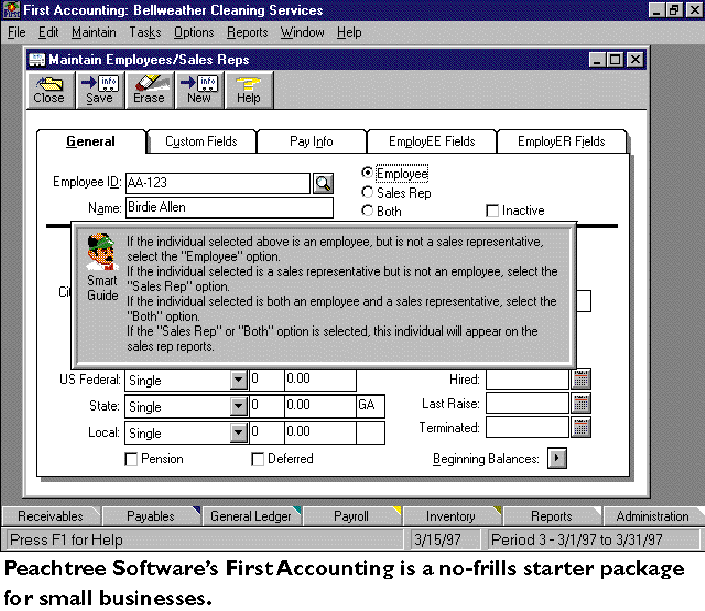The height and width of the screenshot is (611, 705).
Task: Click the Period 3 status bar entry
Action: (x=593, y=539)
